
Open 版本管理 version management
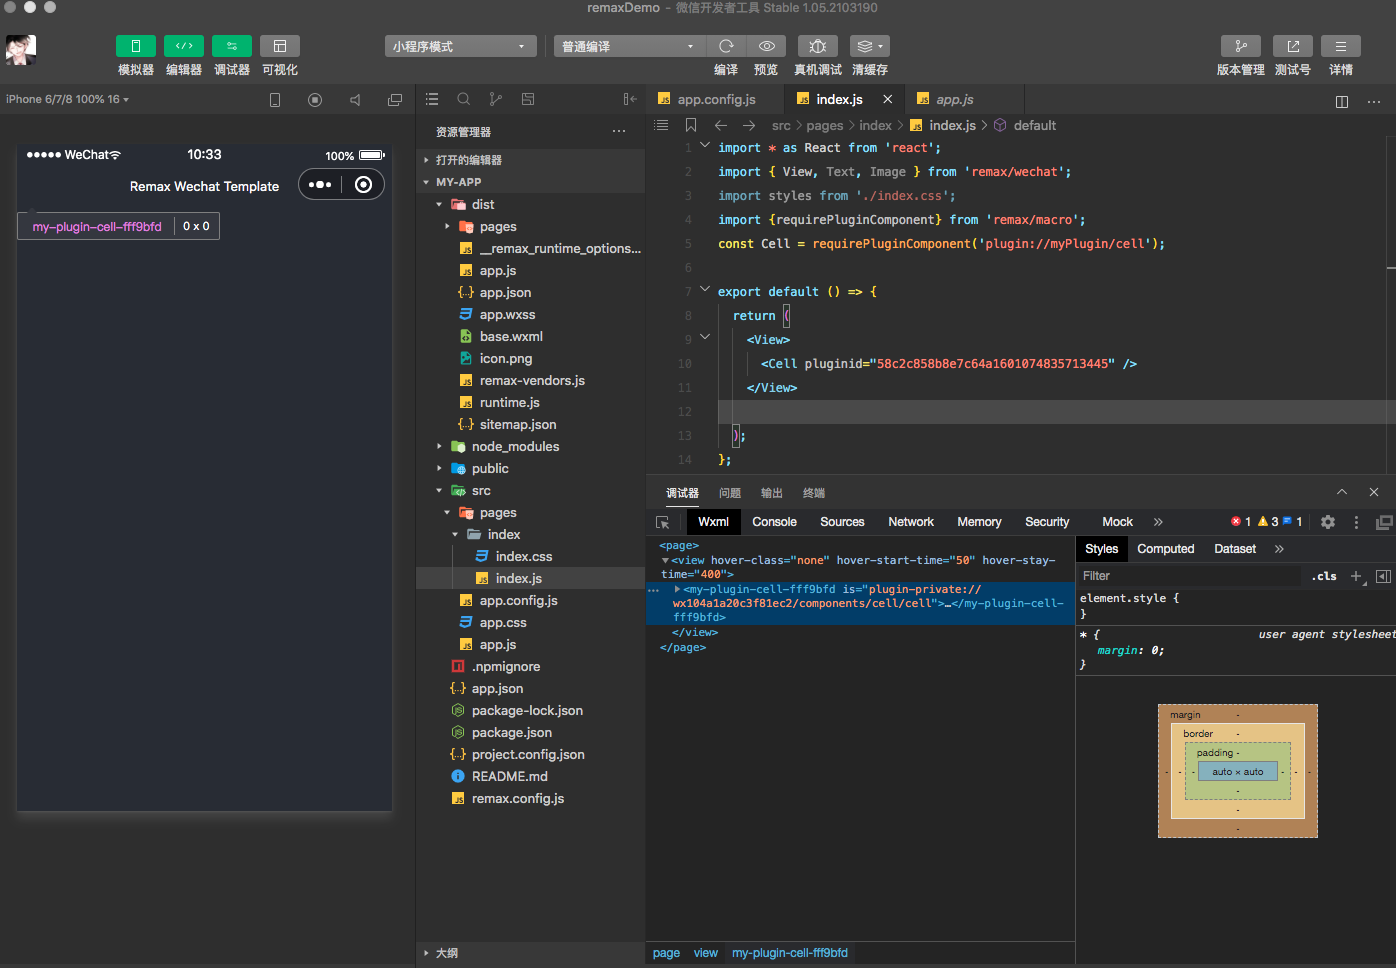pos(1240,45)
